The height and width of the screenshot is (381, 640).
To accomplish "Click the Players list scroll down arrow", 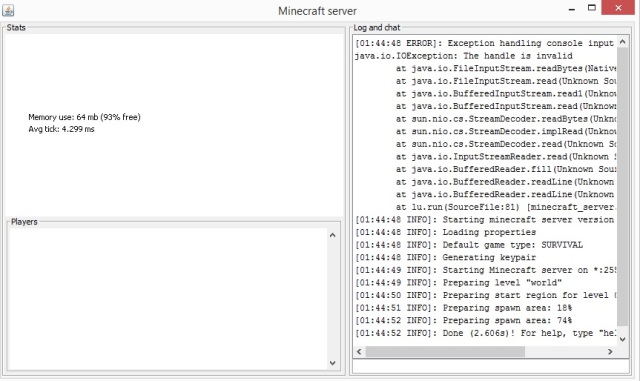I will point(333,363).
